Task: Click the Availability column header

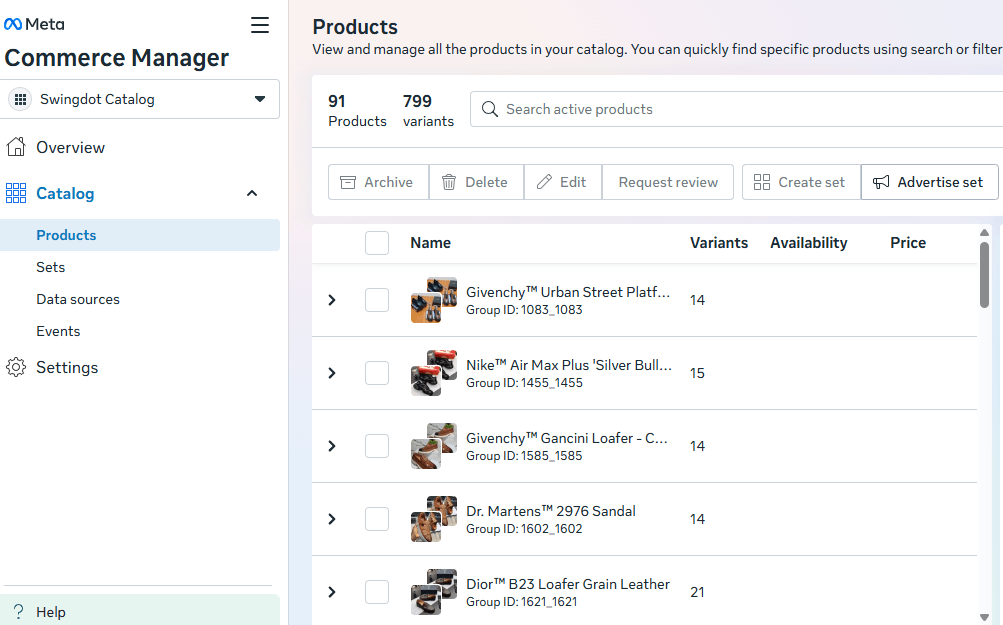Action: click(x=809, y=243)
